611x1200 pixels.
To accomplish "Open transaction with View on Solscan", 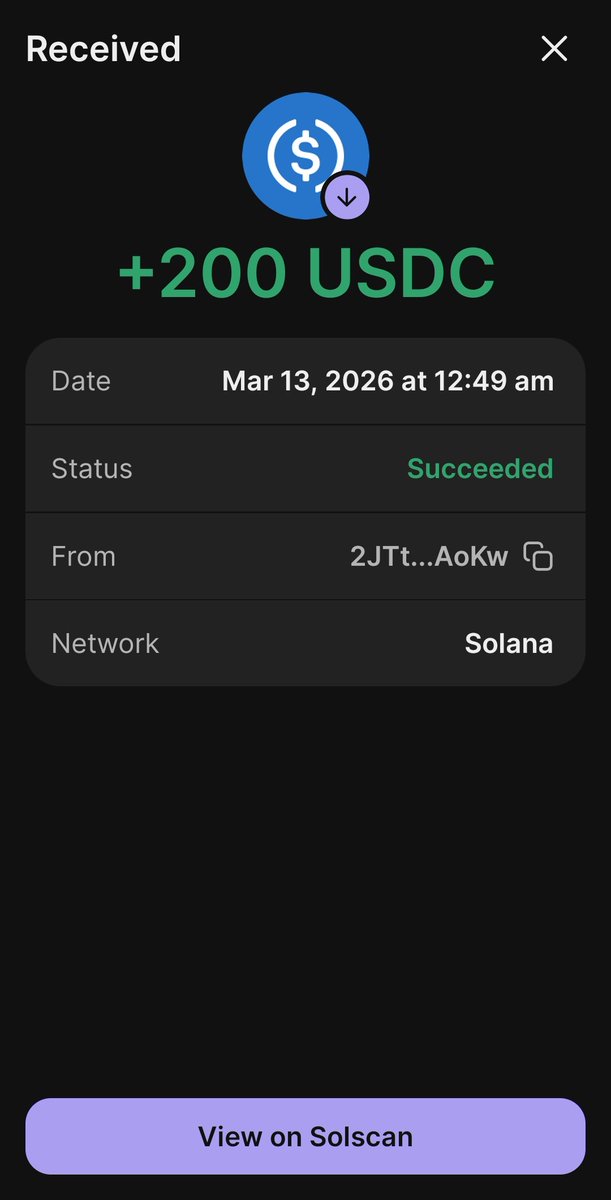I will [x=305, y=1136].
